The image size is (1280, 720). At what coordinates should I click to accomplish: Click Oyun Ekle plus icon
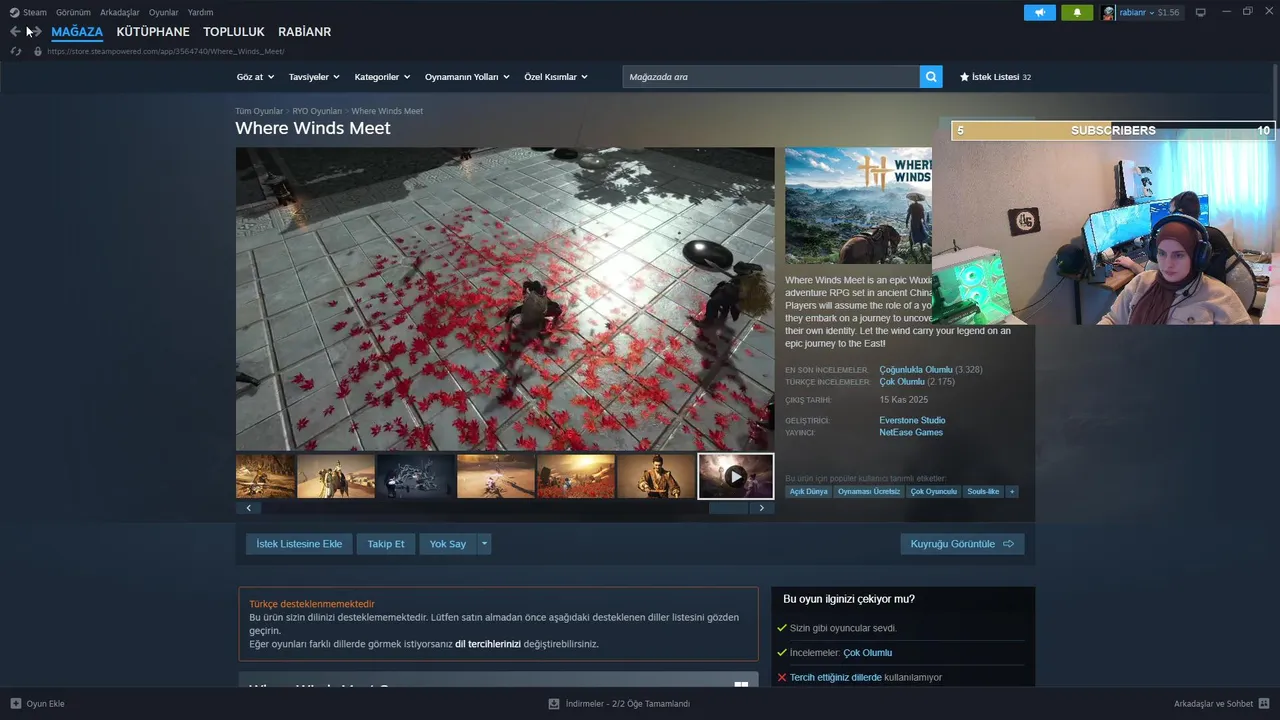pos(16,704)
